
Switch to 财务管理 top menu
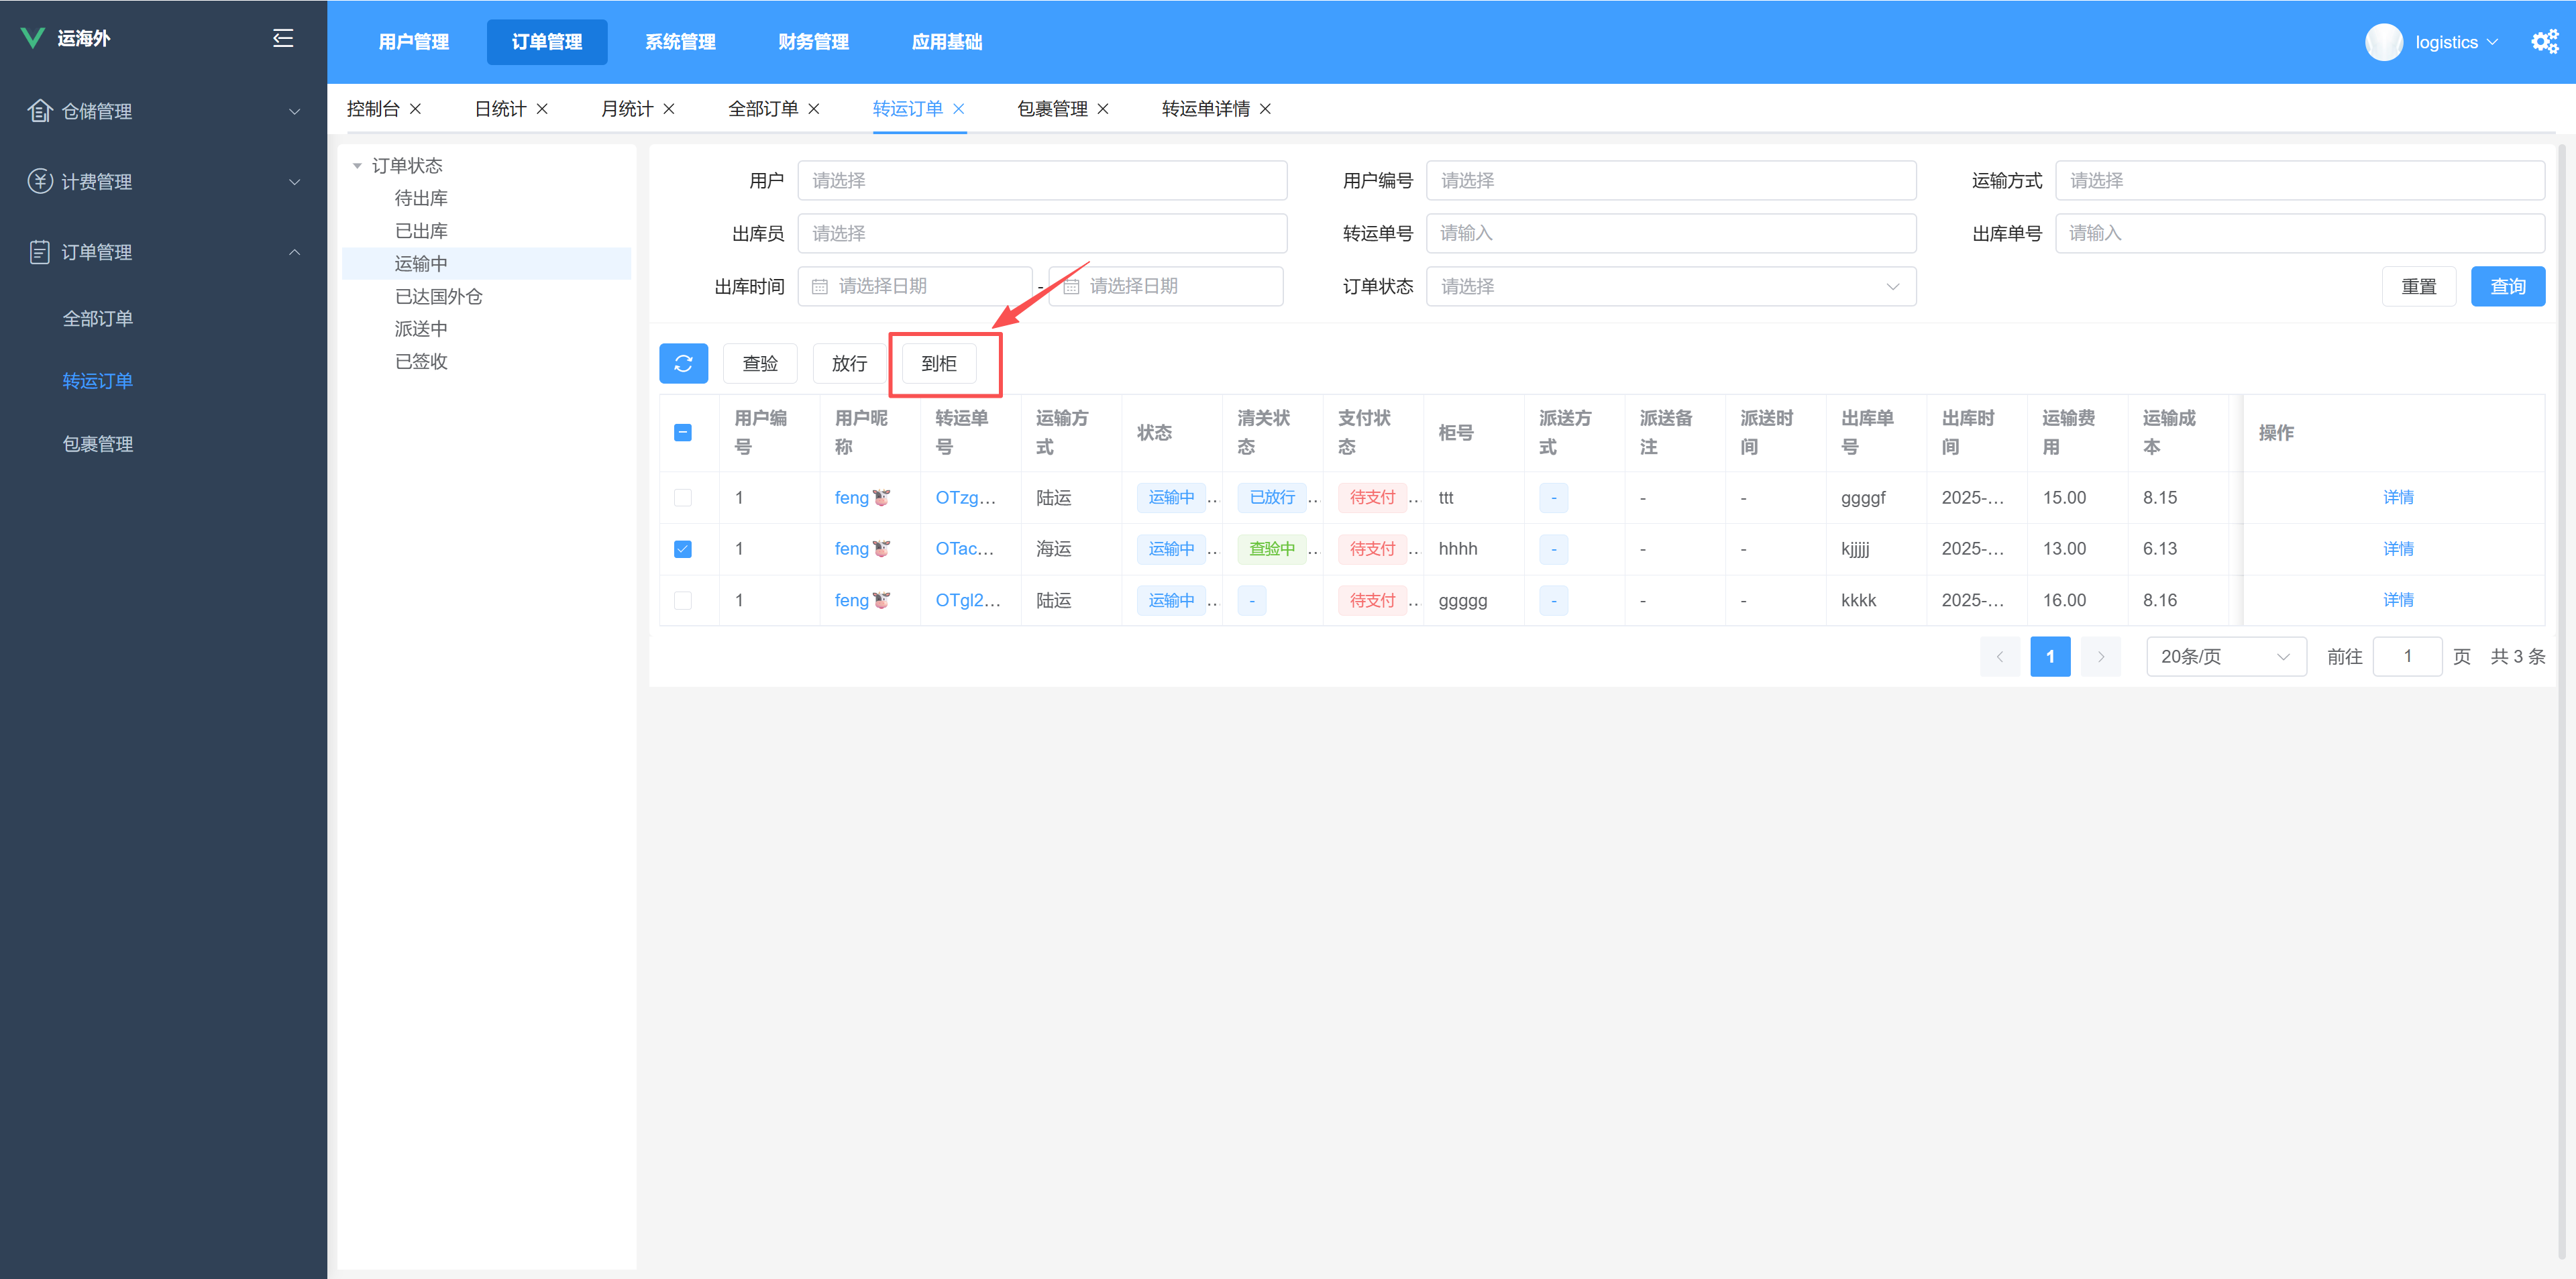pos(813,42)
